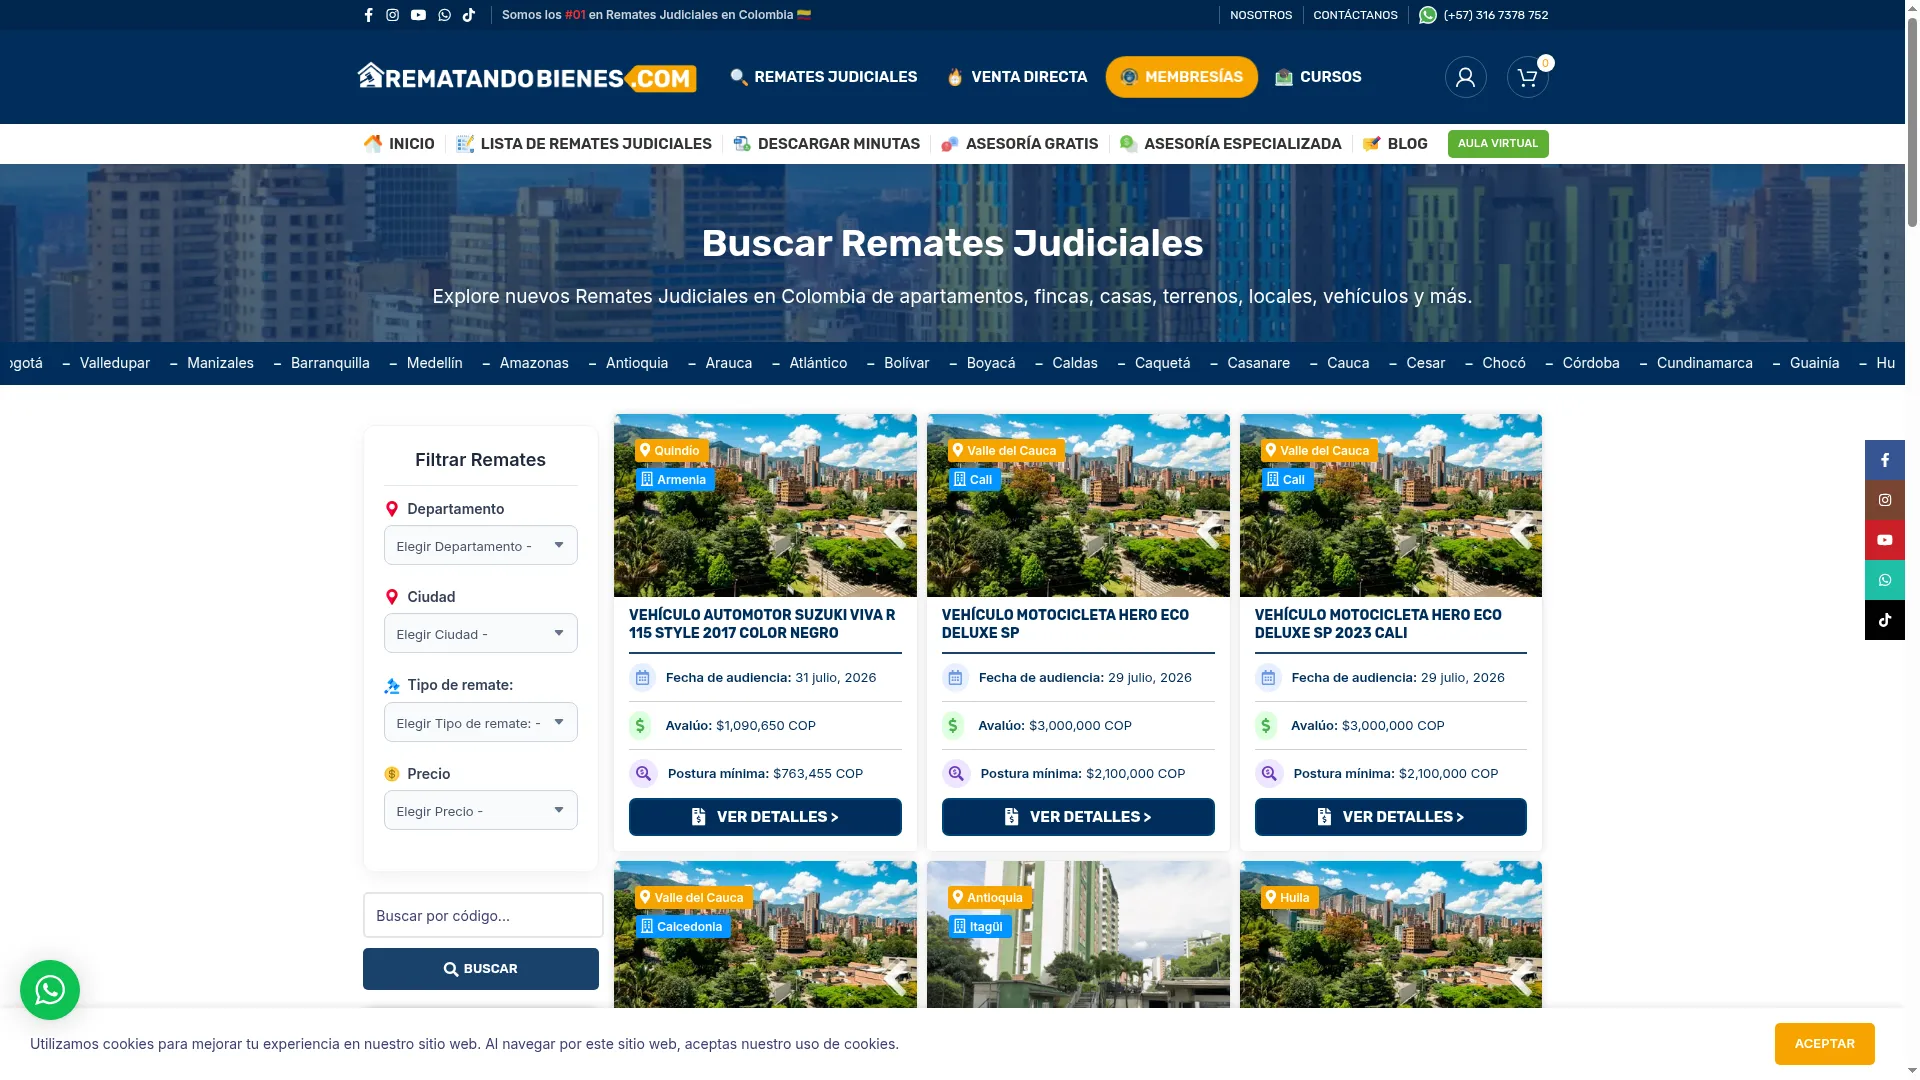Expand Elegir Tipo de remate dropdown
This screenshot has width=1920, height=1080.
tap(481, 723)
